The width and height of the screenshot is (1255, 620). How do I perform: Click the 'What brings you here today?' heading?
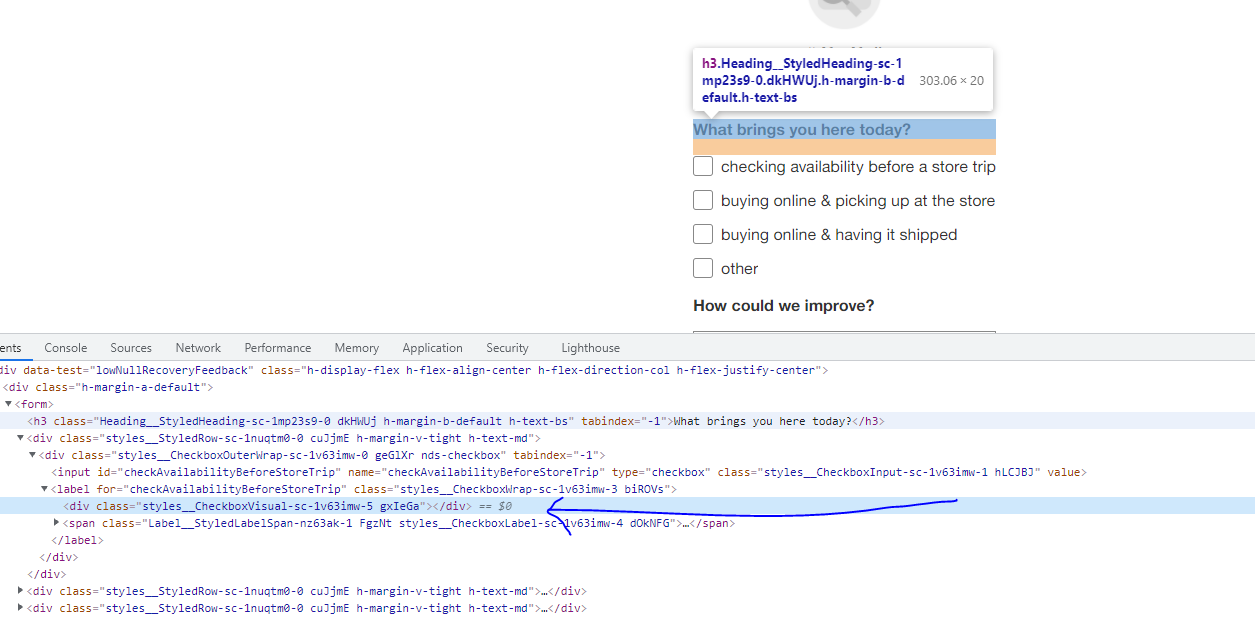(x=802, y=130)
